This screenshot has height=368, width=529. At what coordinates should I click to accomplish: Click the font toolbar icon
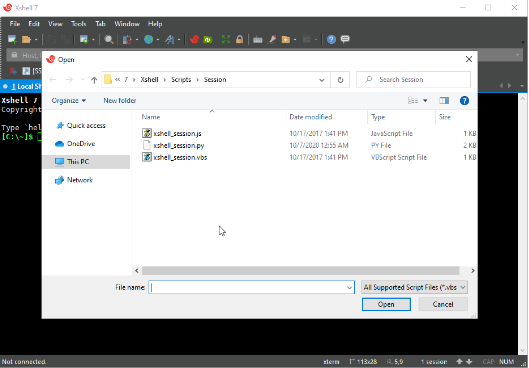[169, 39]
